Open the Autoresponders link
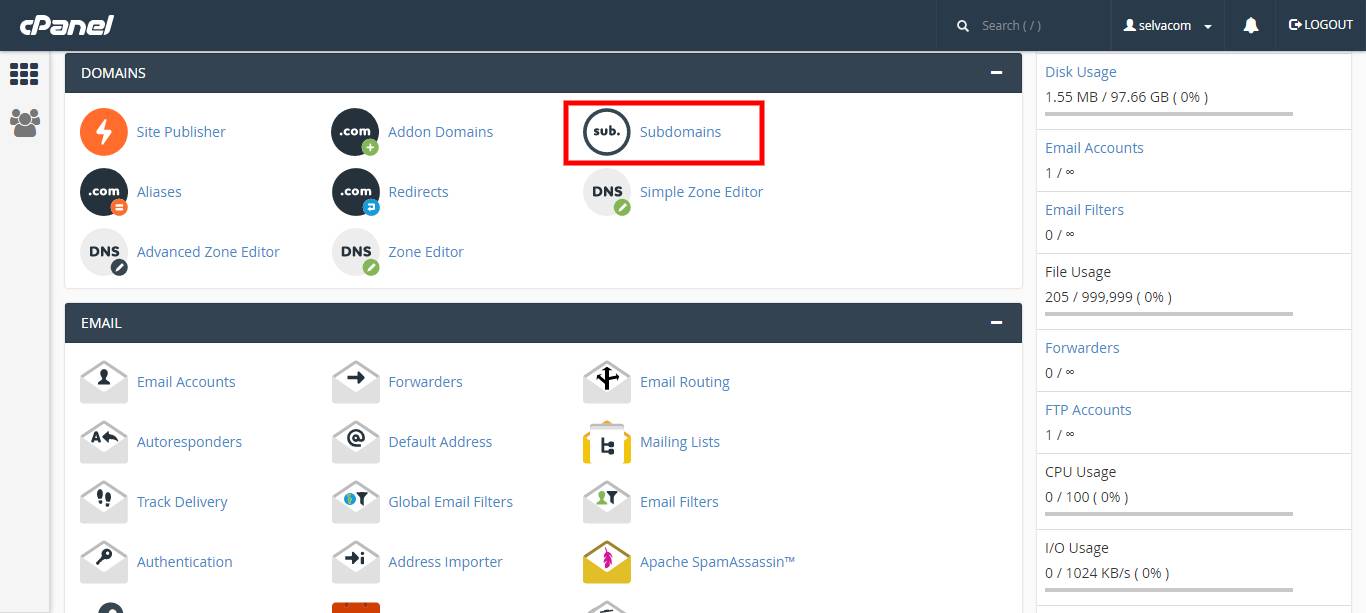The width and height of the screenshot is (1366, 613). (189, 442)
